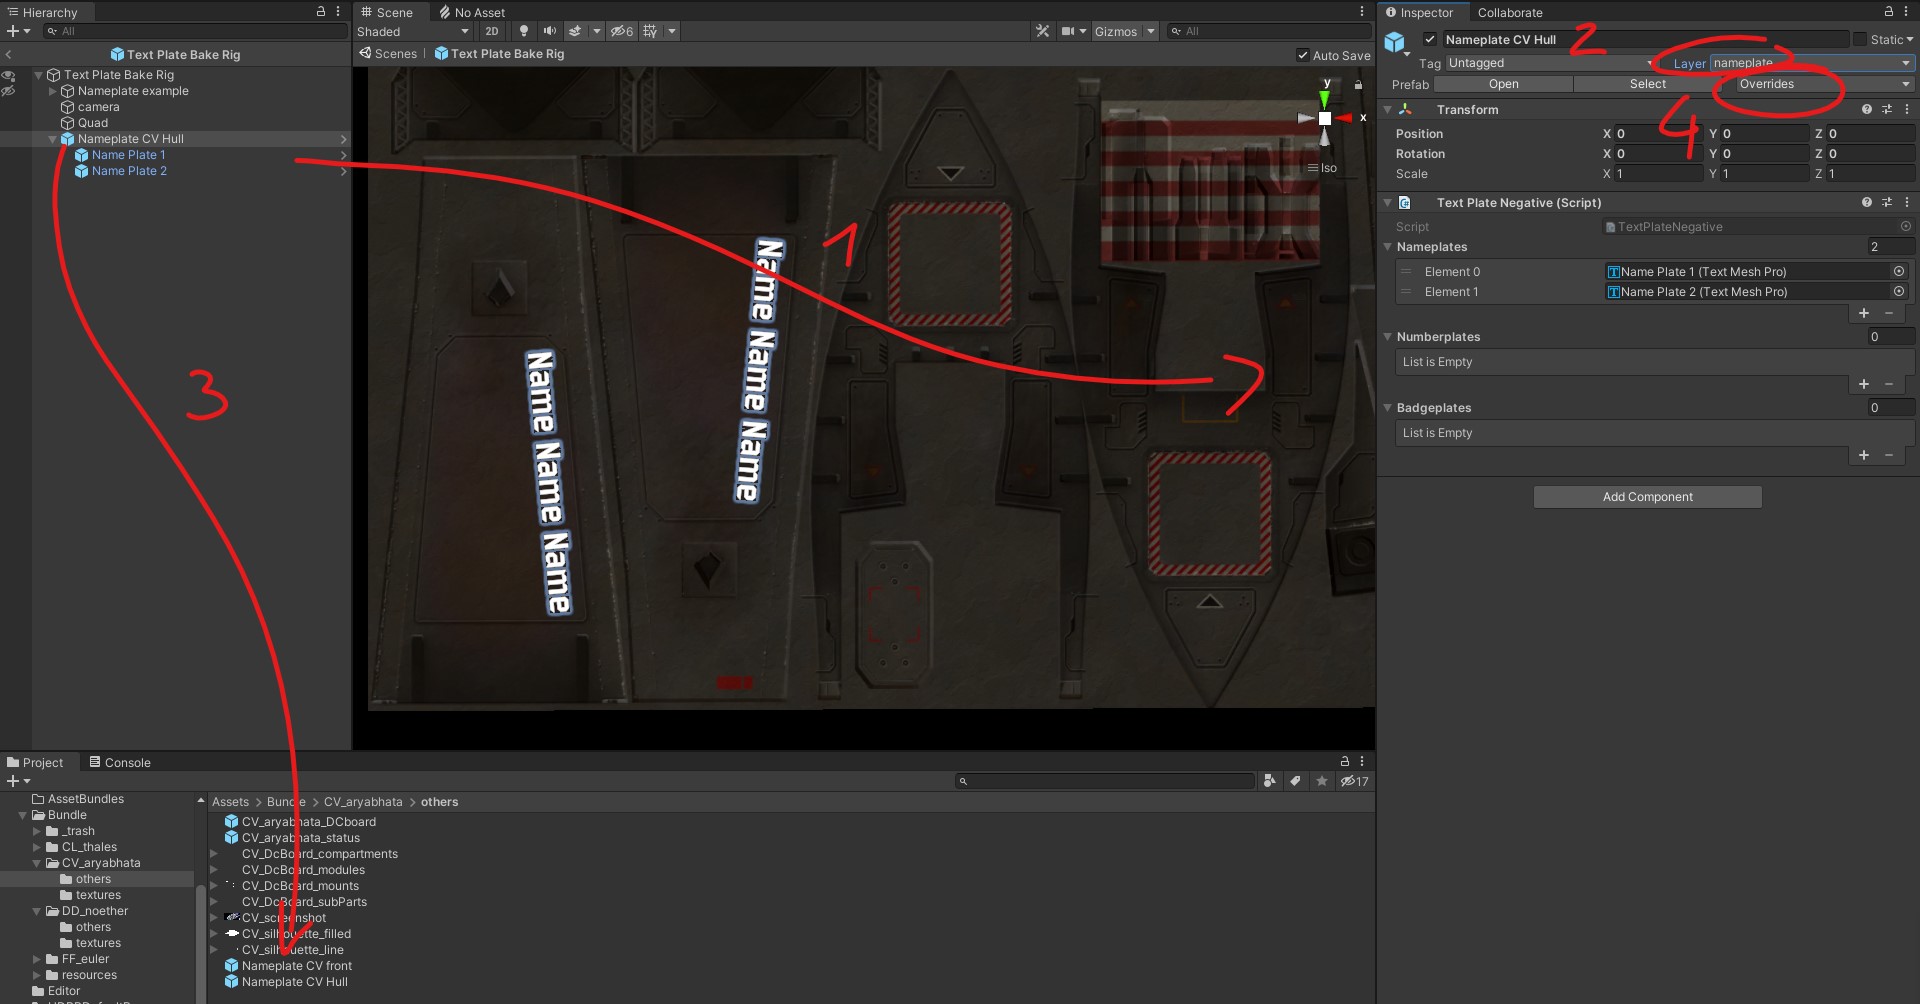The height and width of the screenshot is (1004, 1920).
Task: Click object picker for Nameplates Element 1
Action: coord(1899,291)
